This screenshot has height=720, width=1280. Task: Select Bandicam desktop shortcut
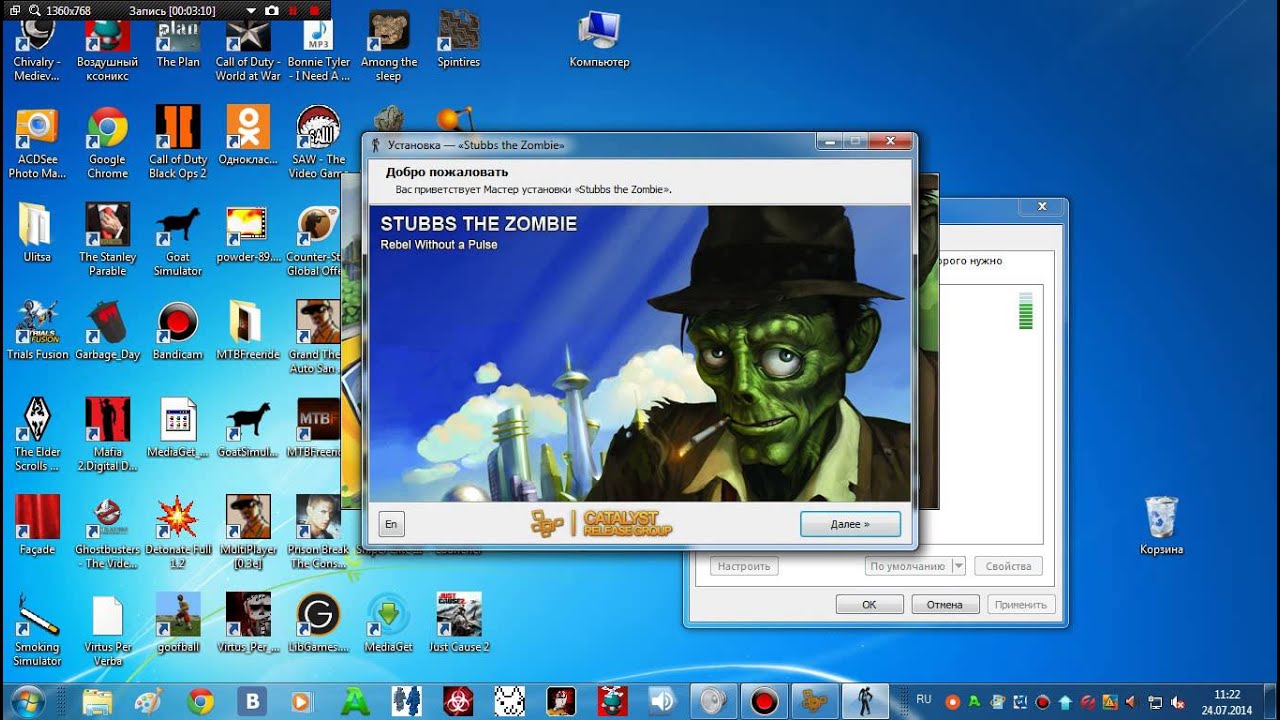tap(178, 331)
